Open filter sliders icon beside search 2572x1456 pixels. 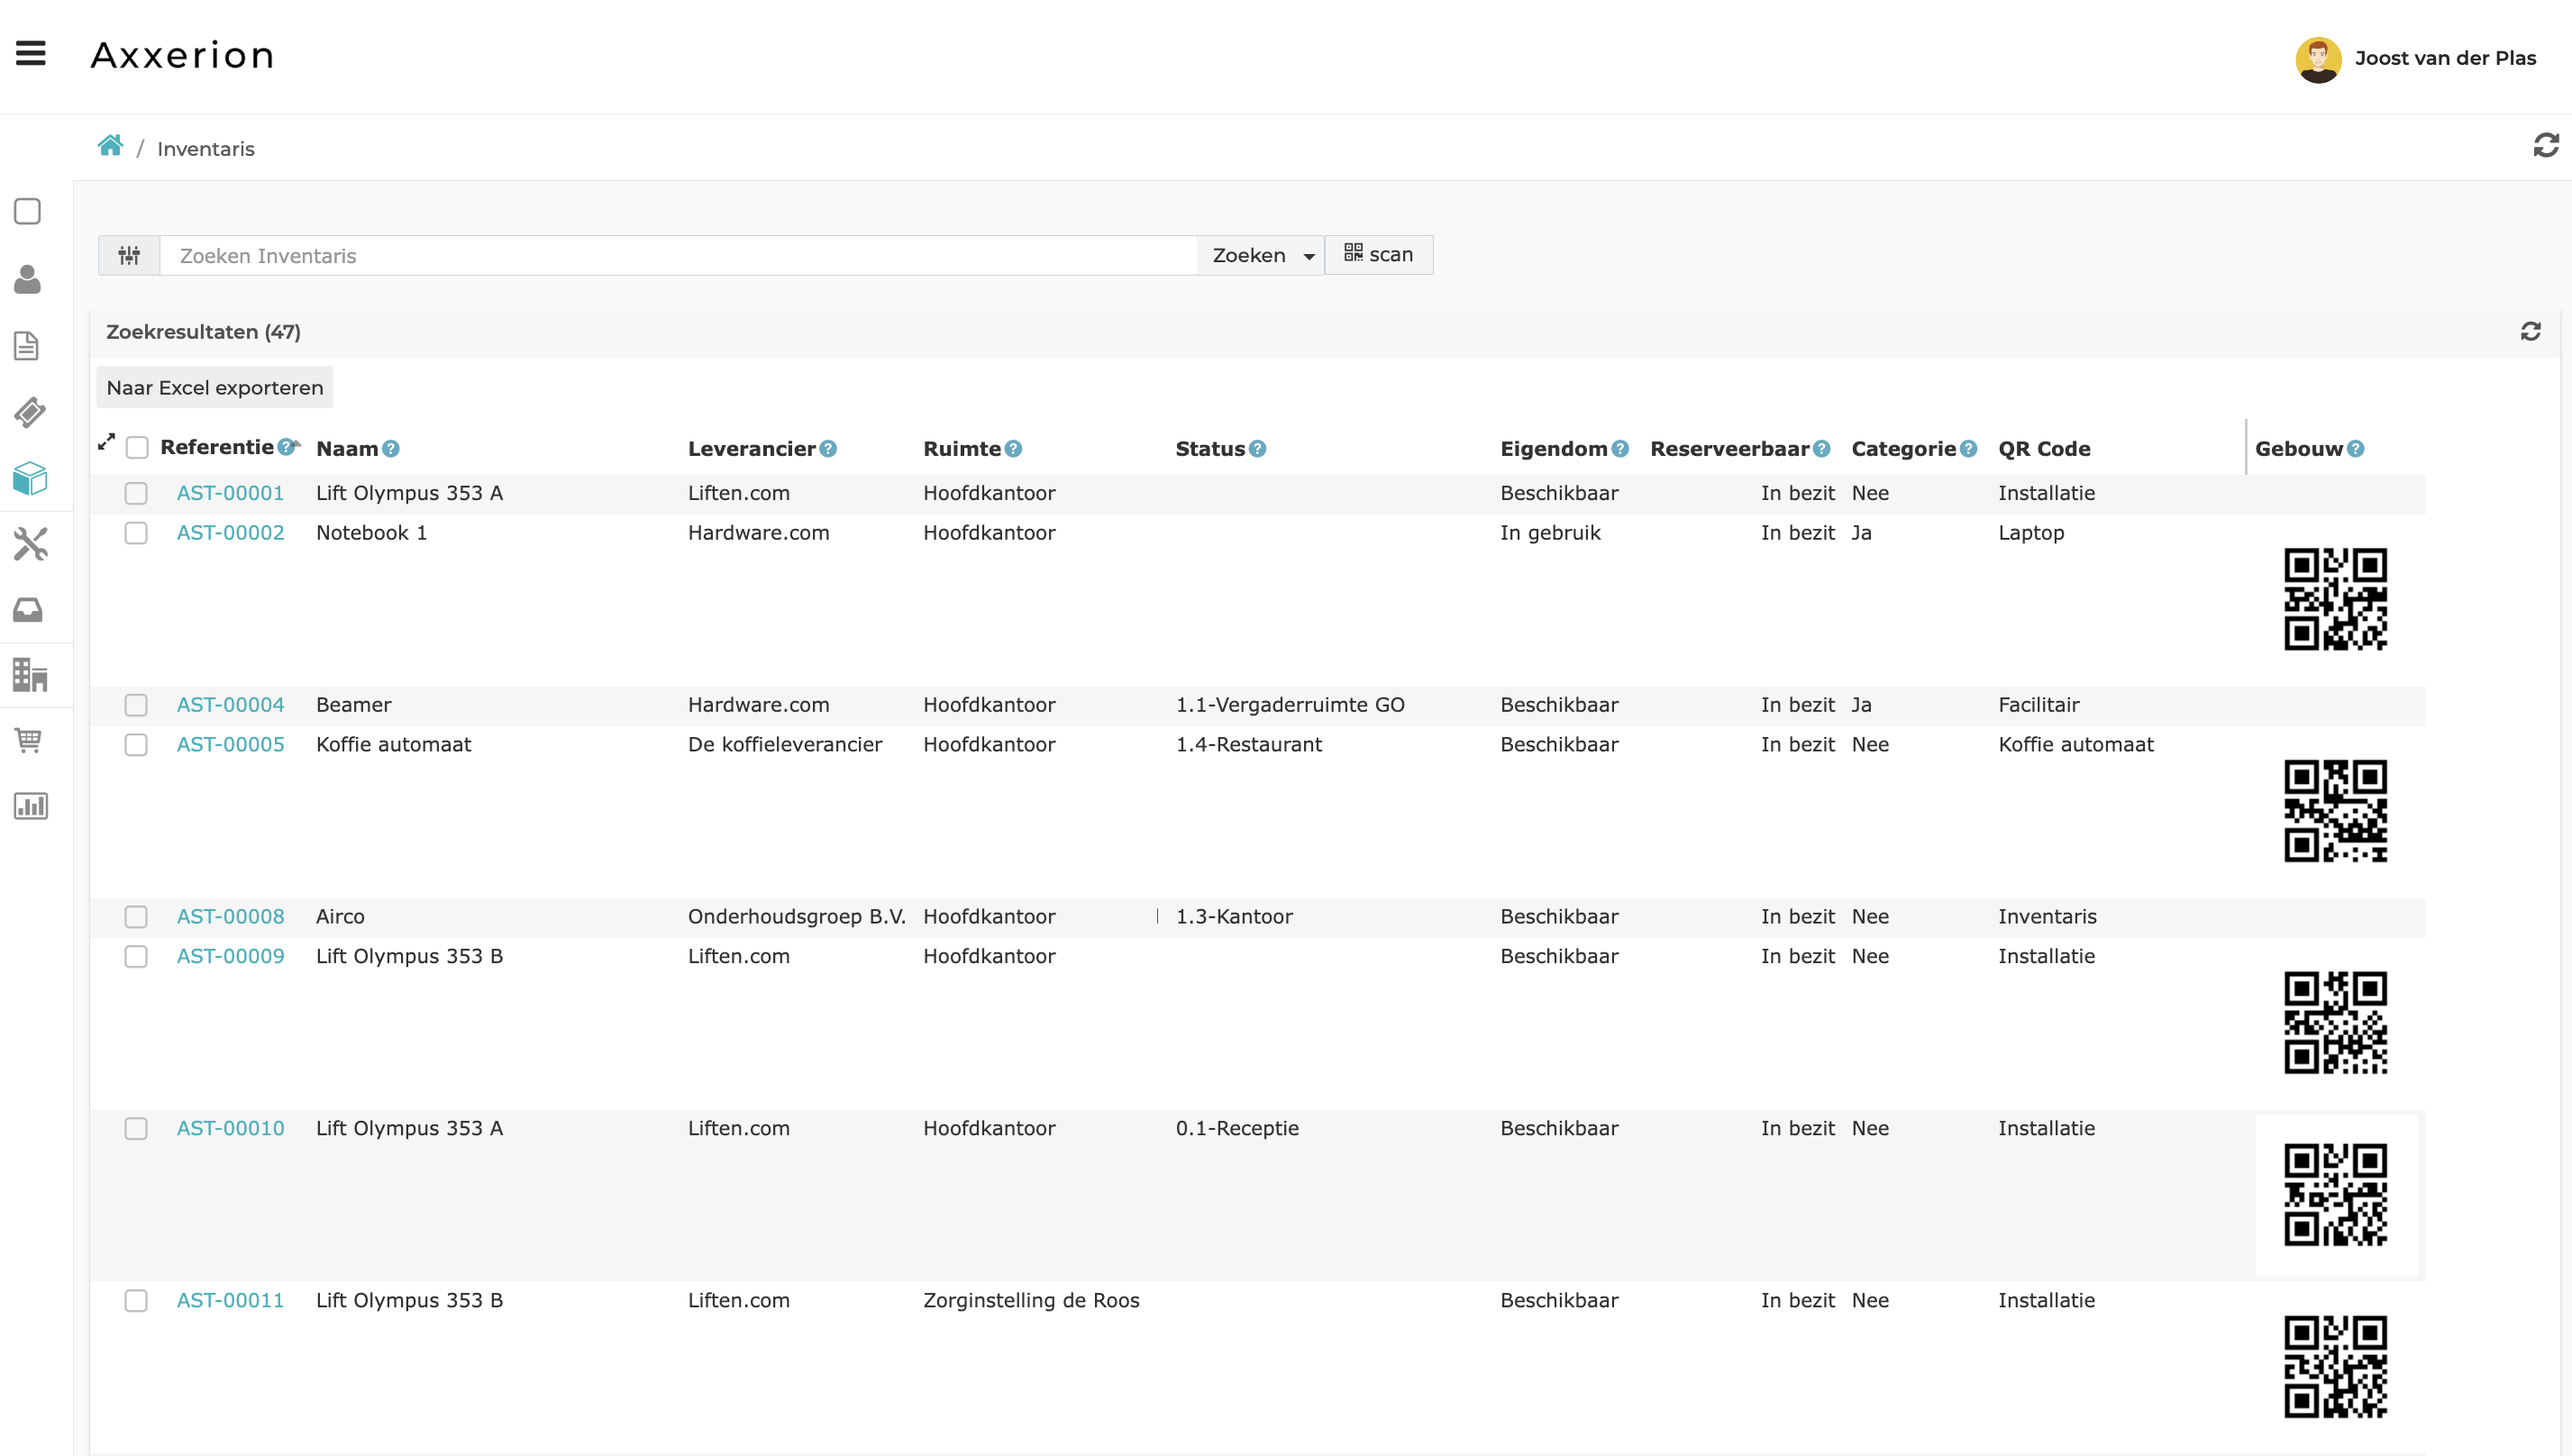pos(129,256)
